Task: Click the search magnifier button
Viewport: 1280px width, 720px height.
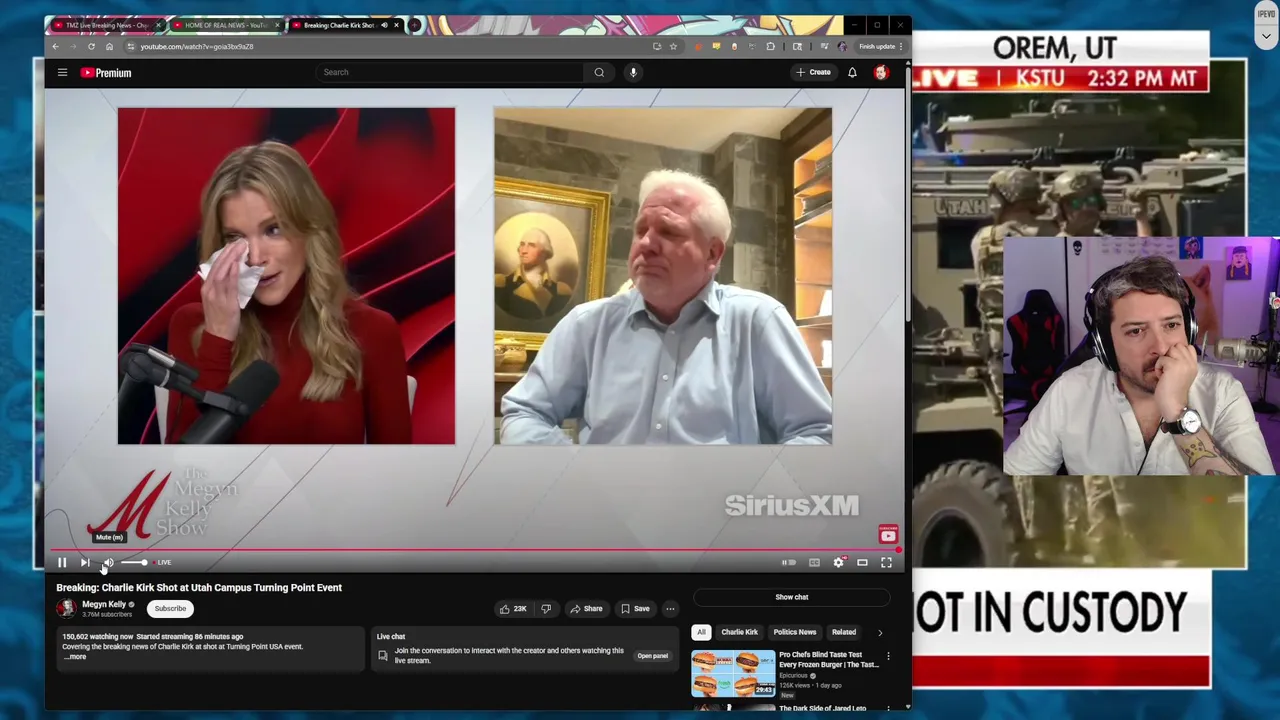Action: 599,72
